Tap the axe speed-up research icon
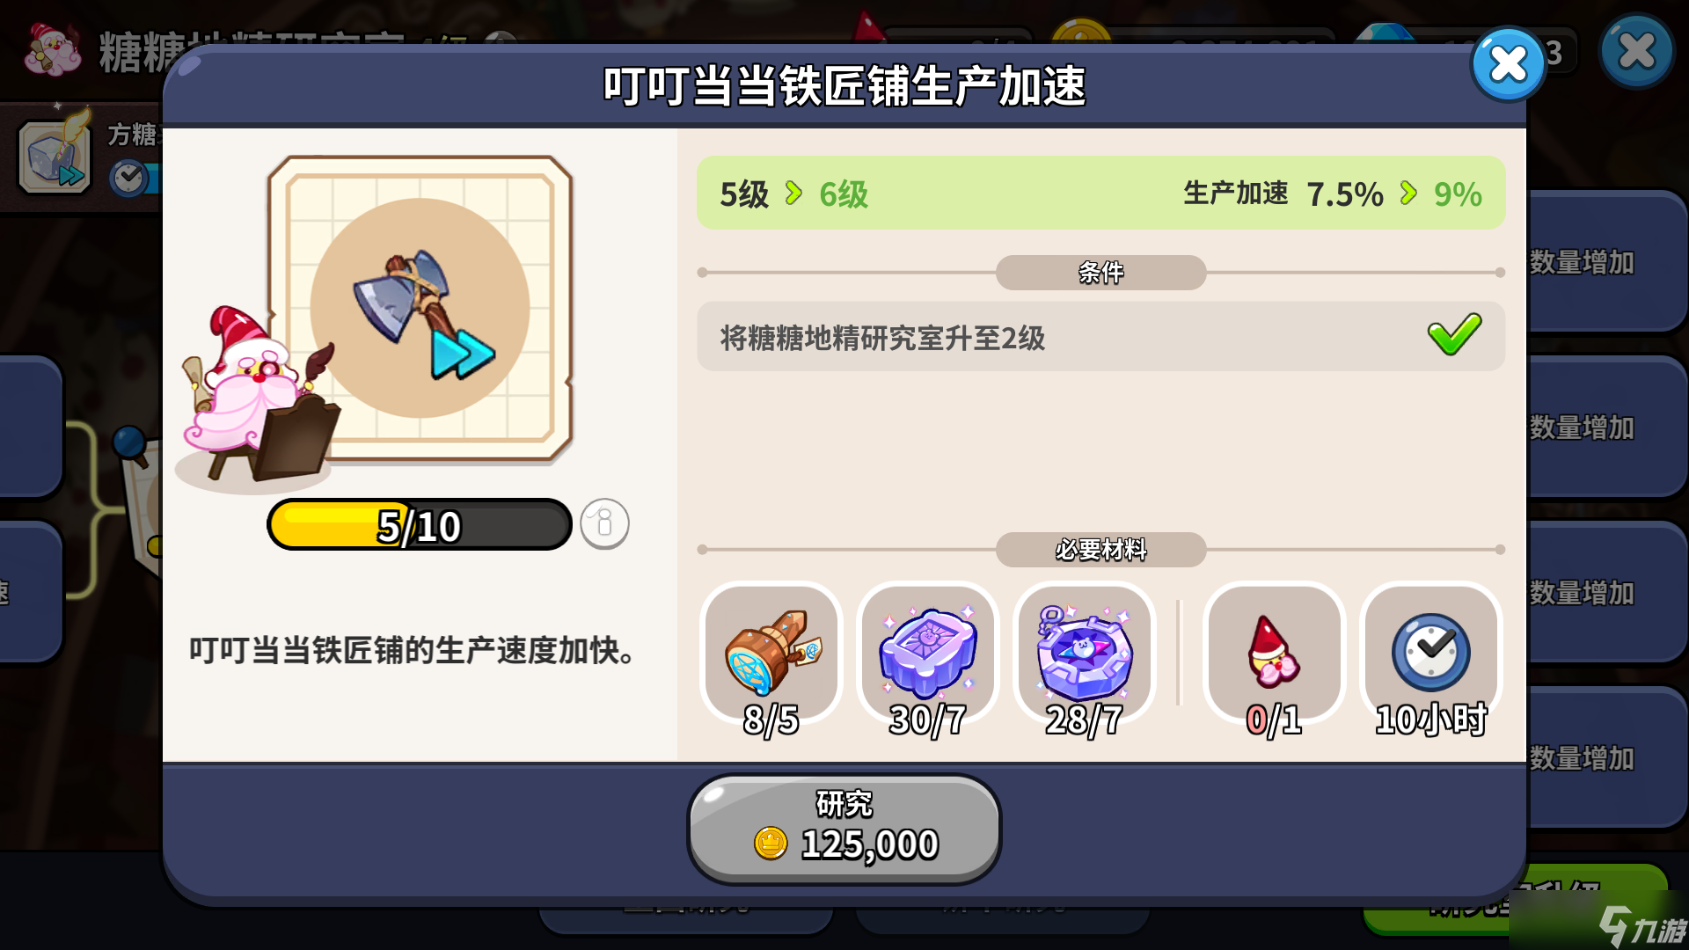This screenshot has width=1689, height=950. pyautogui.click(x=421, y=309)
